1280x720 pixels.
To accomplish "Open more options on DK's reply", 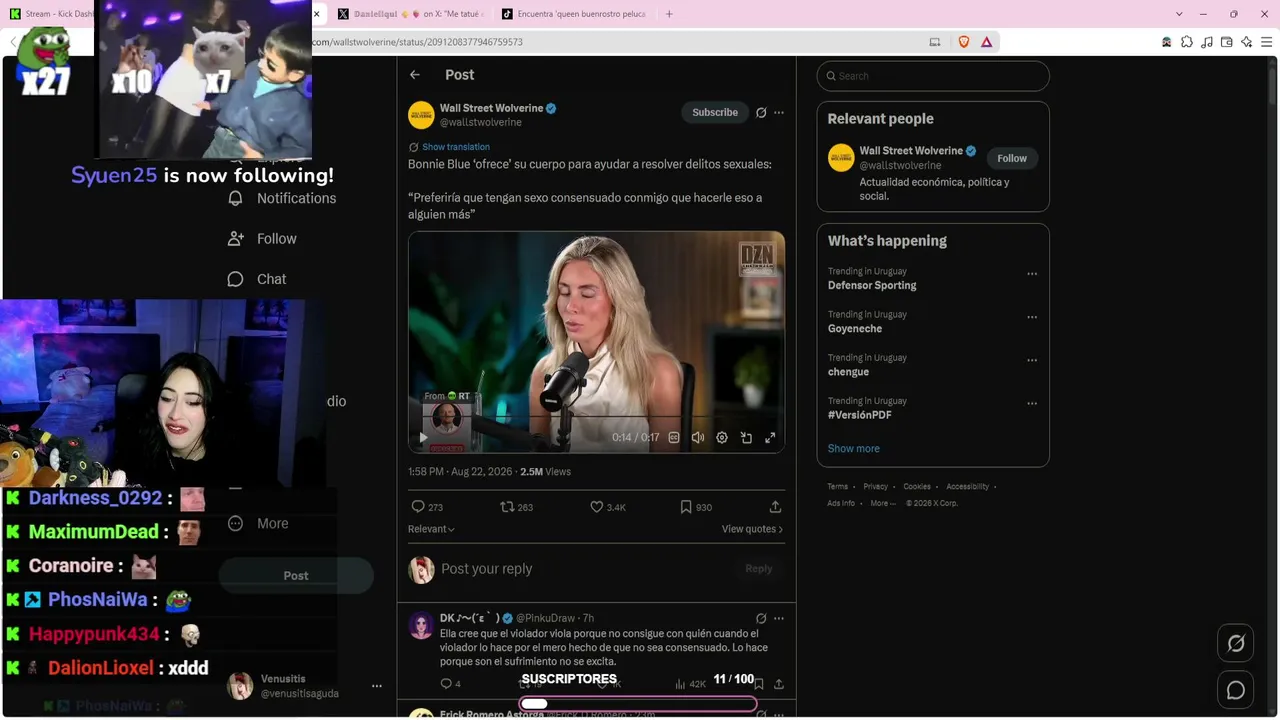I will pos(779,618).
